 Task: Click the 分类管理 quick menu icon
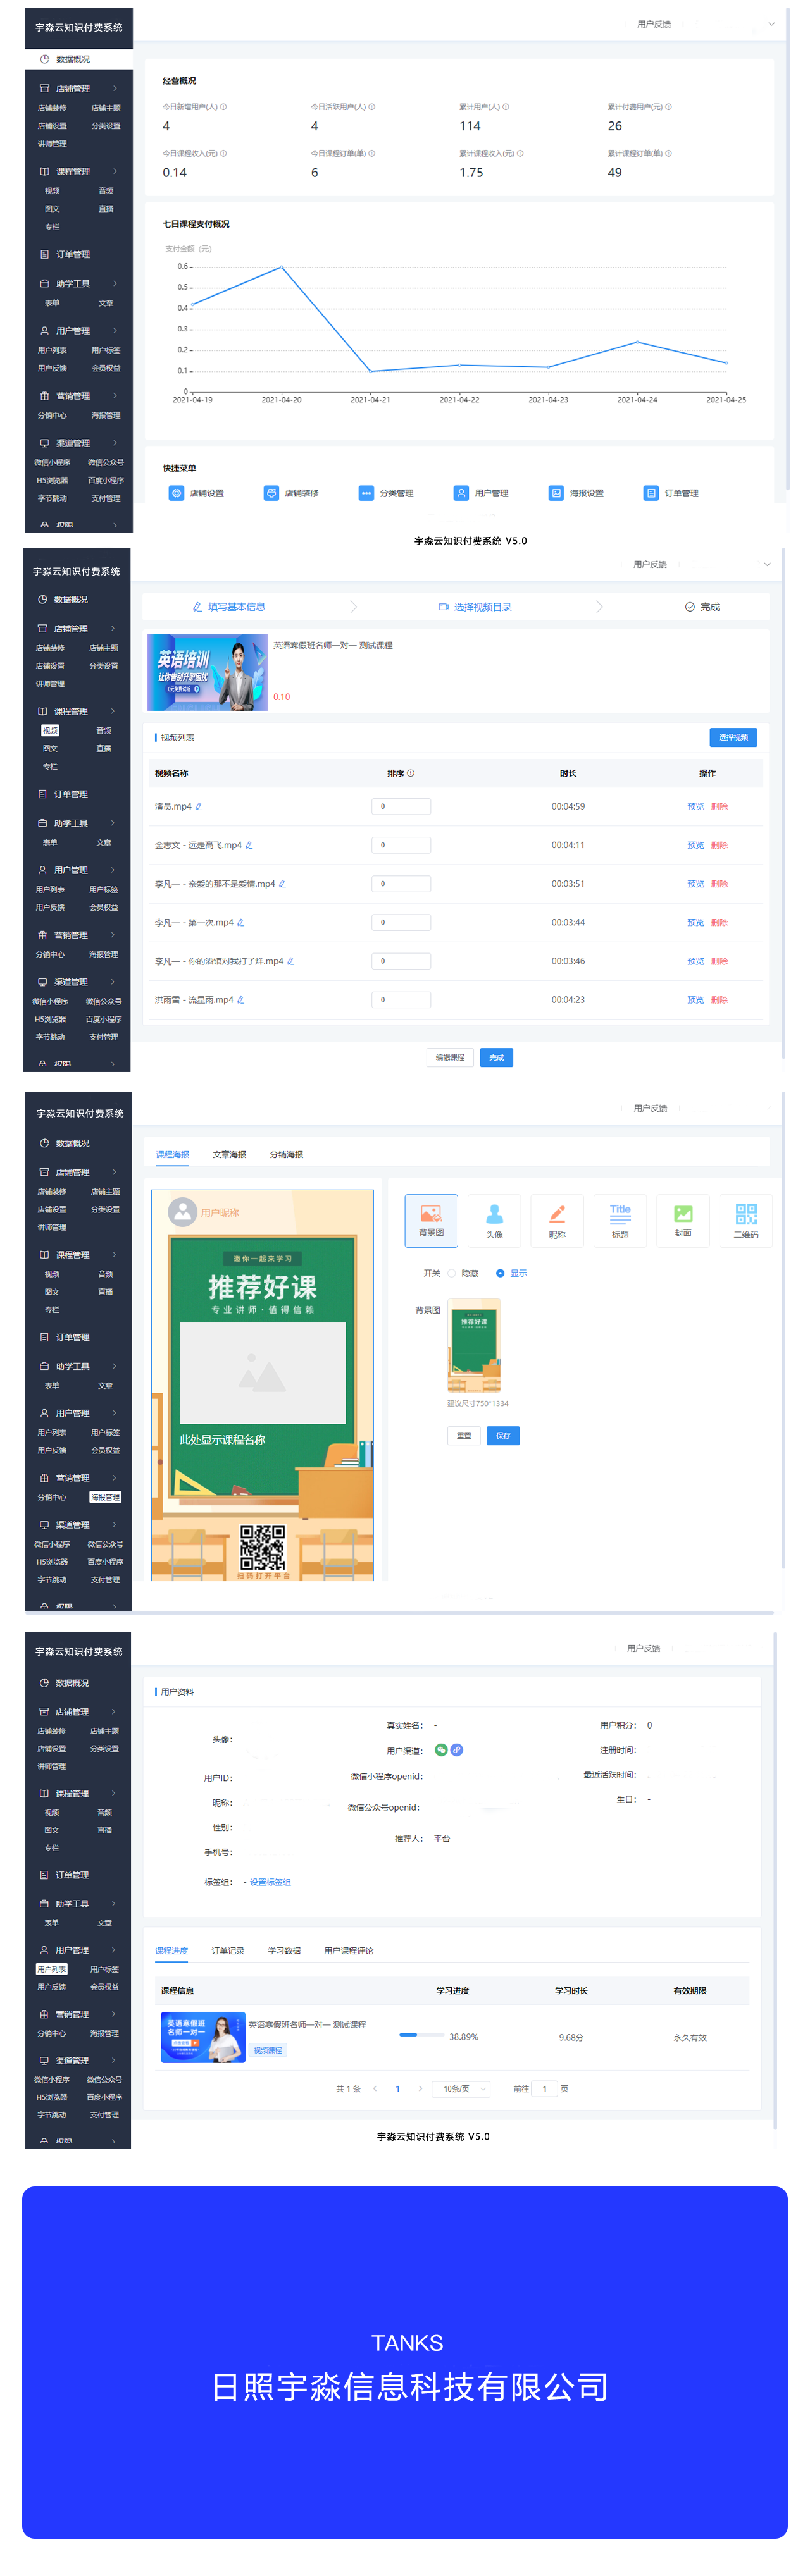coord(366,493)
